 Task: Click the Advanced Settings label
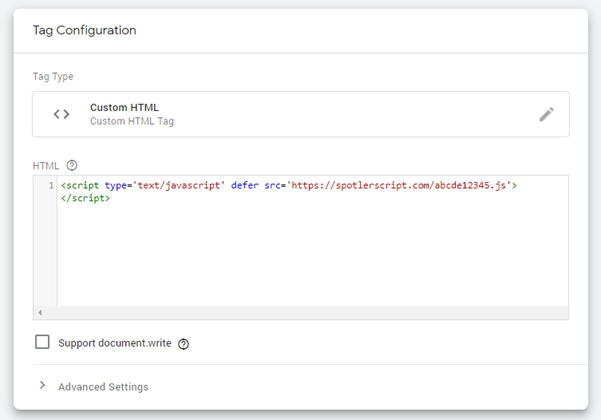tap(103, 387)
